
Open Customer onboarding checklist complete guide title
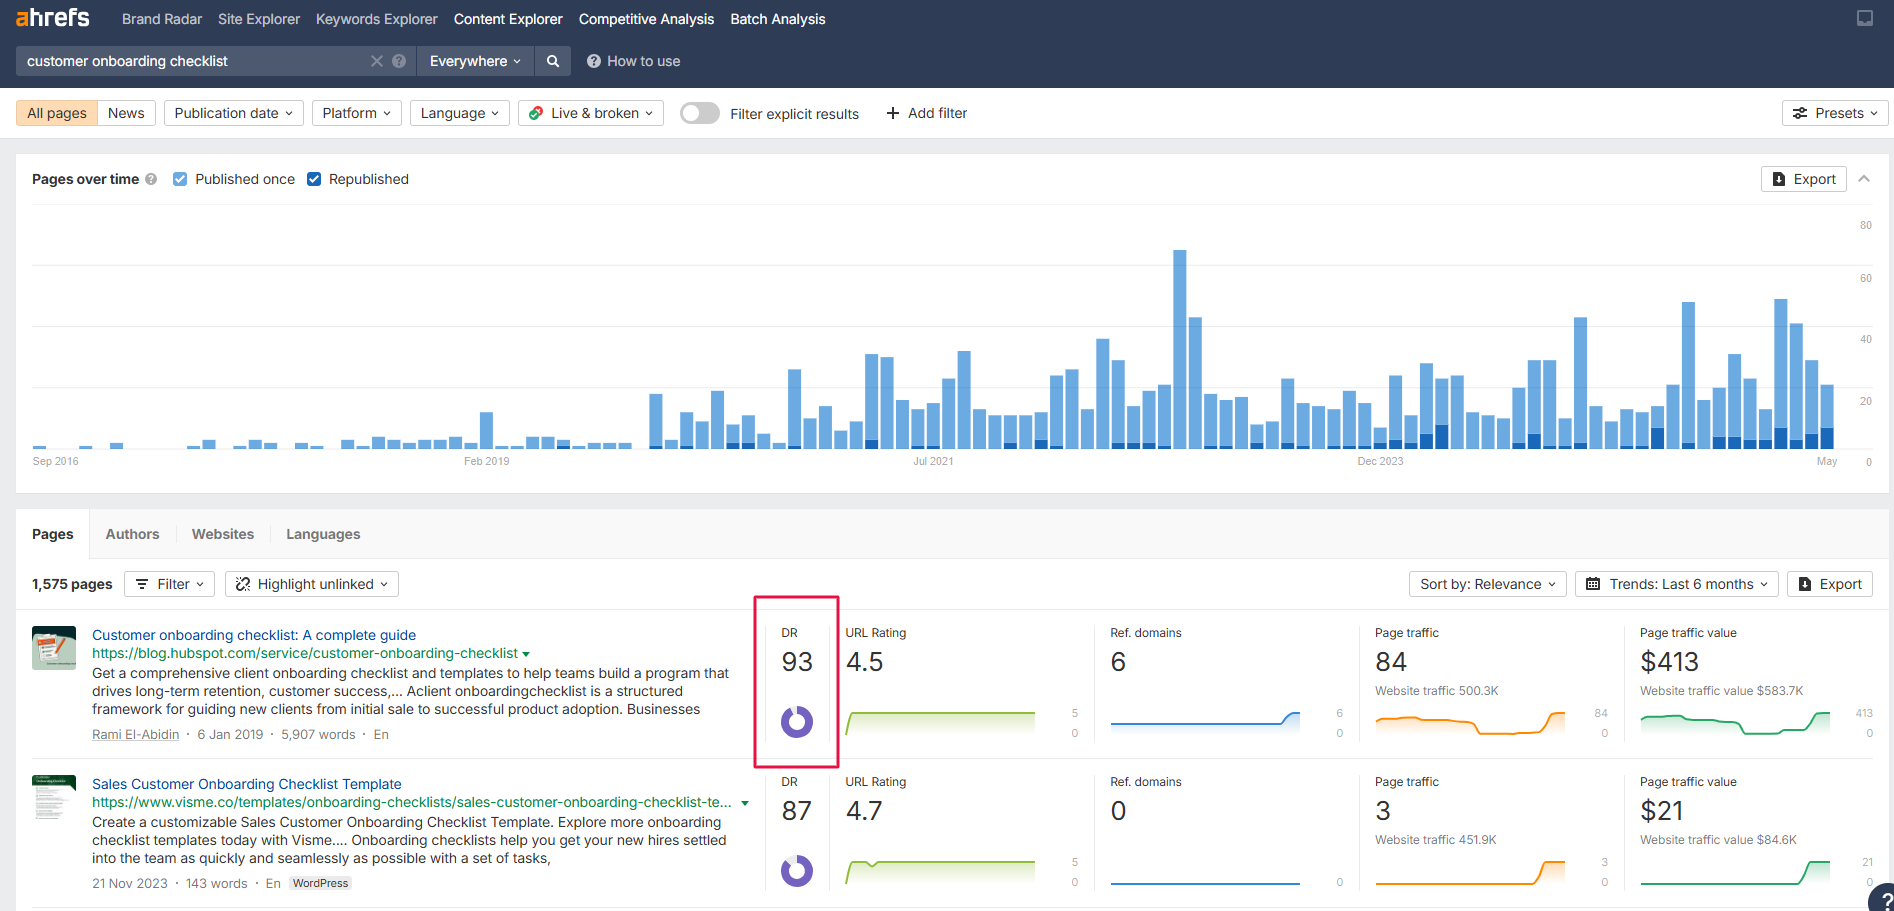pos(254,635)
